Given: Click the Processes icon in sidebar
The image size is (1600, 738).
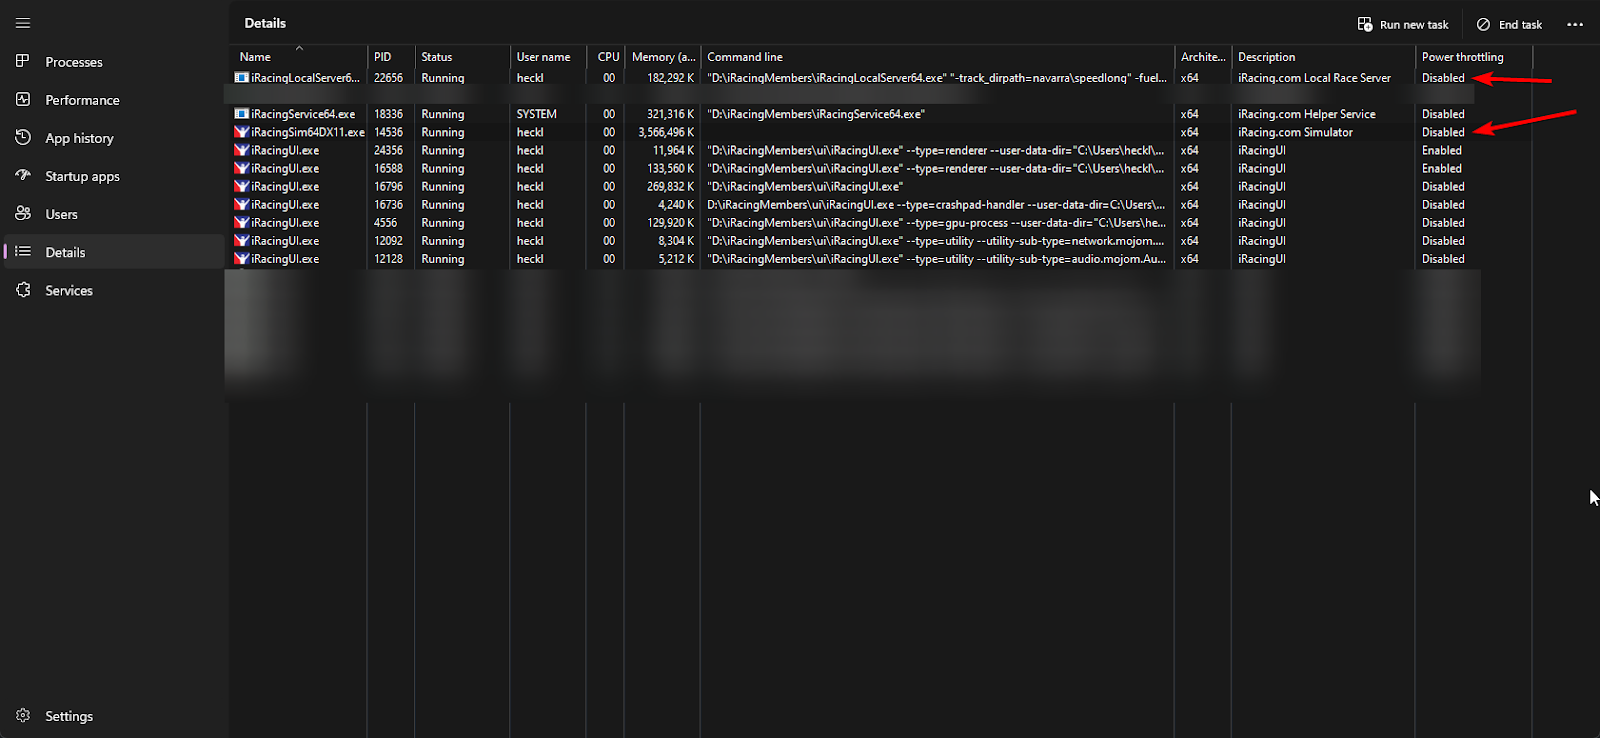Looking at the screenshot, I should pyautogui.click(x=23, y=61).
